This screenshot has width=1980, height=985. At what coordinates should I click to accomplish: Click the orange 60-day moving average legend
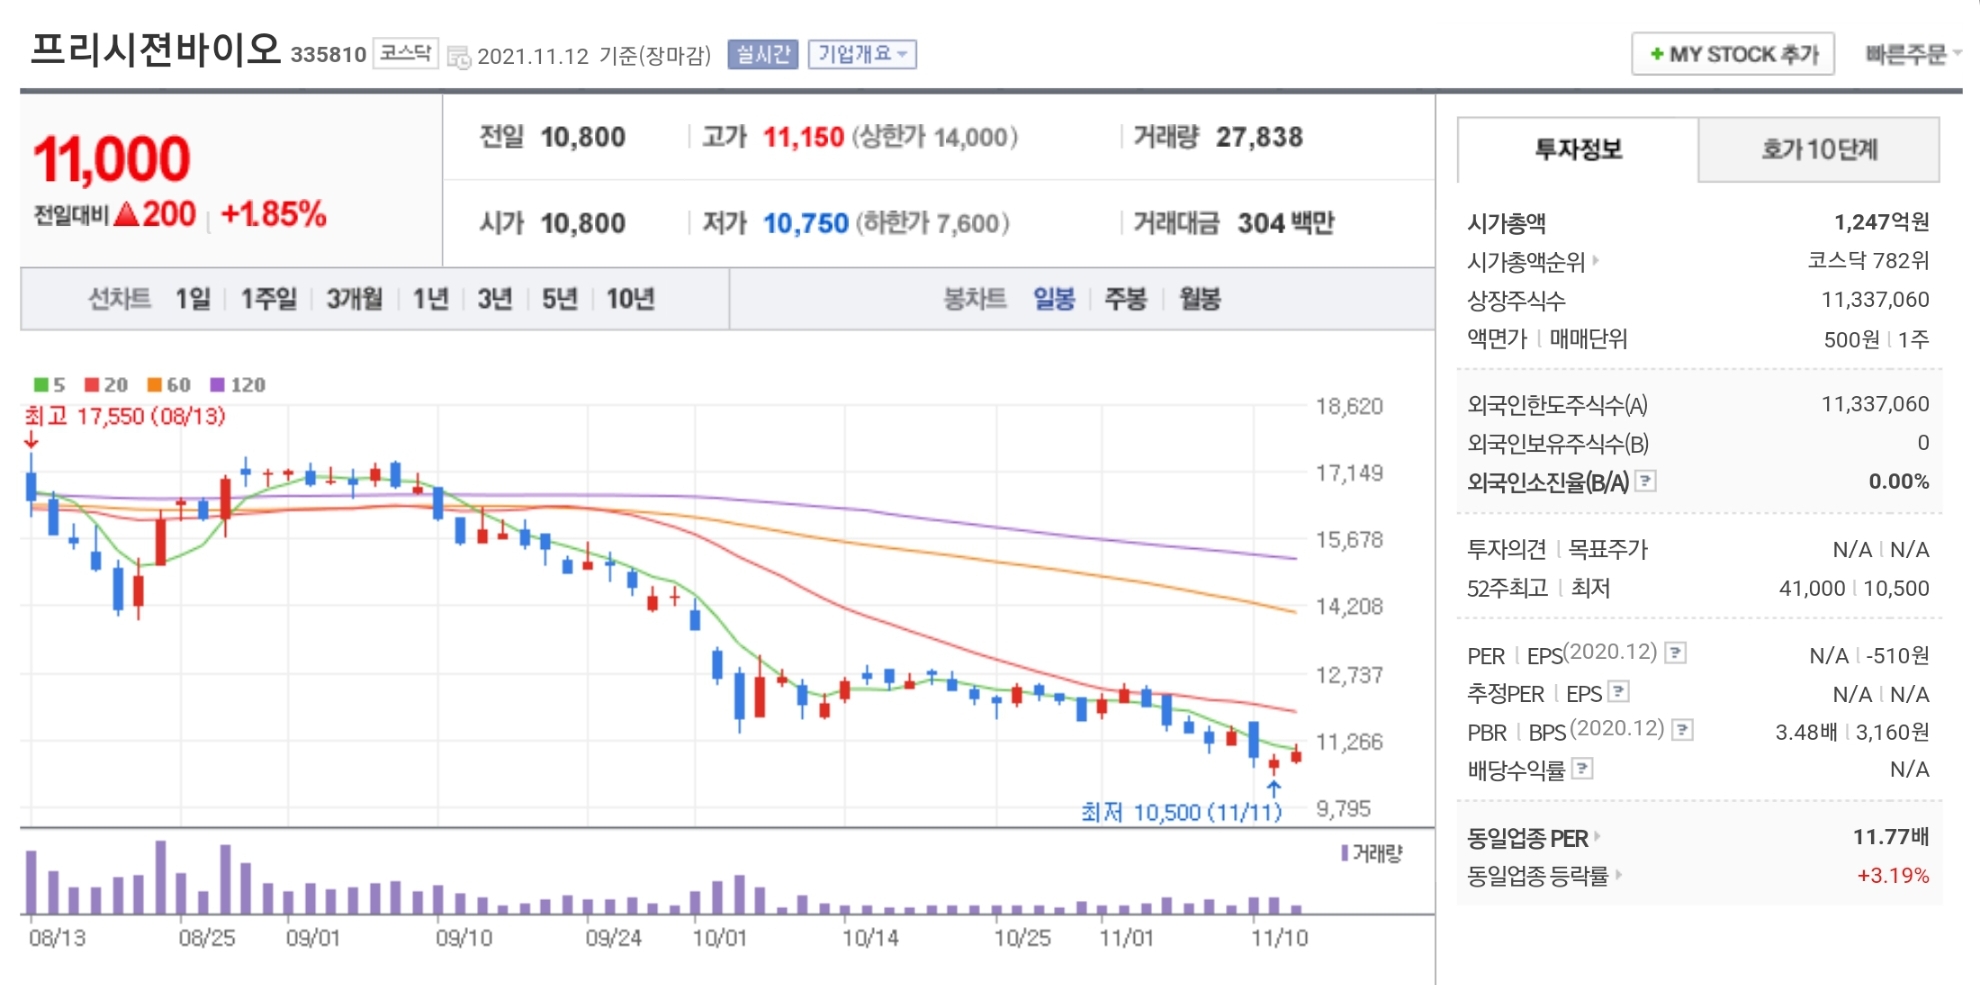(x=168, y=385)
